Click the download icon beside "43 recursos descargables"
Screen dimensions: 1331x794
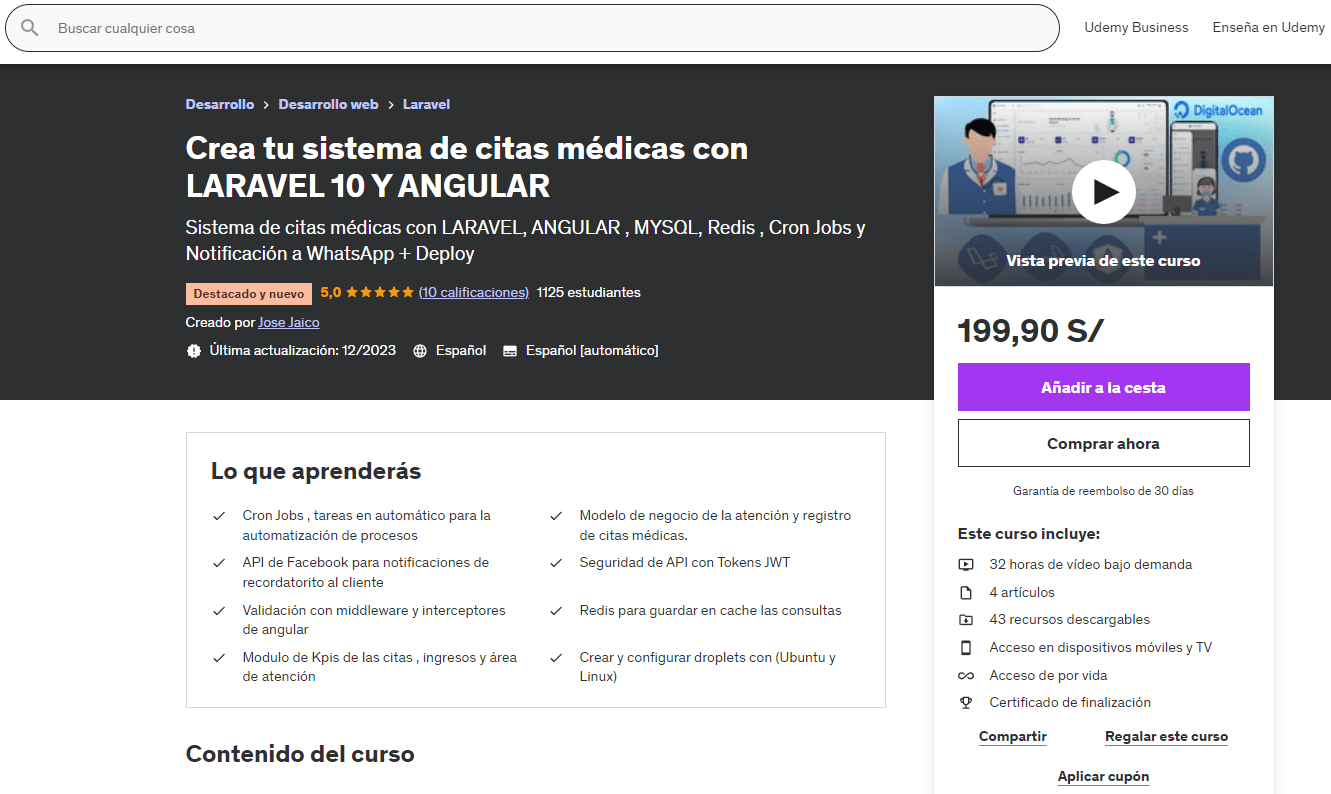966,619
